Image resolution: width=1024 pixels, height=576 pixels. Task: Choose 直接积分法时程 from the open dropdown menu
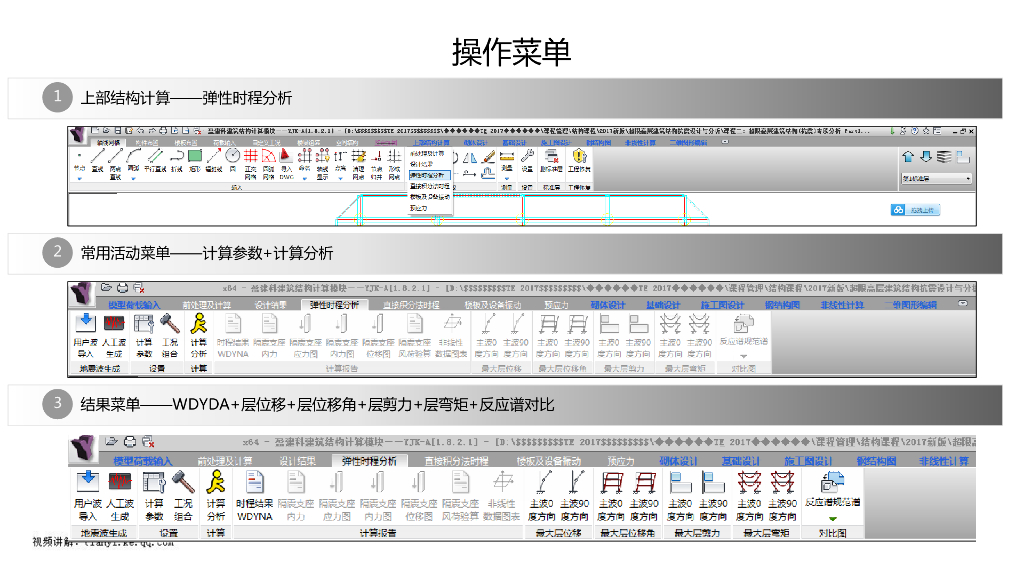tap(430, 186)
